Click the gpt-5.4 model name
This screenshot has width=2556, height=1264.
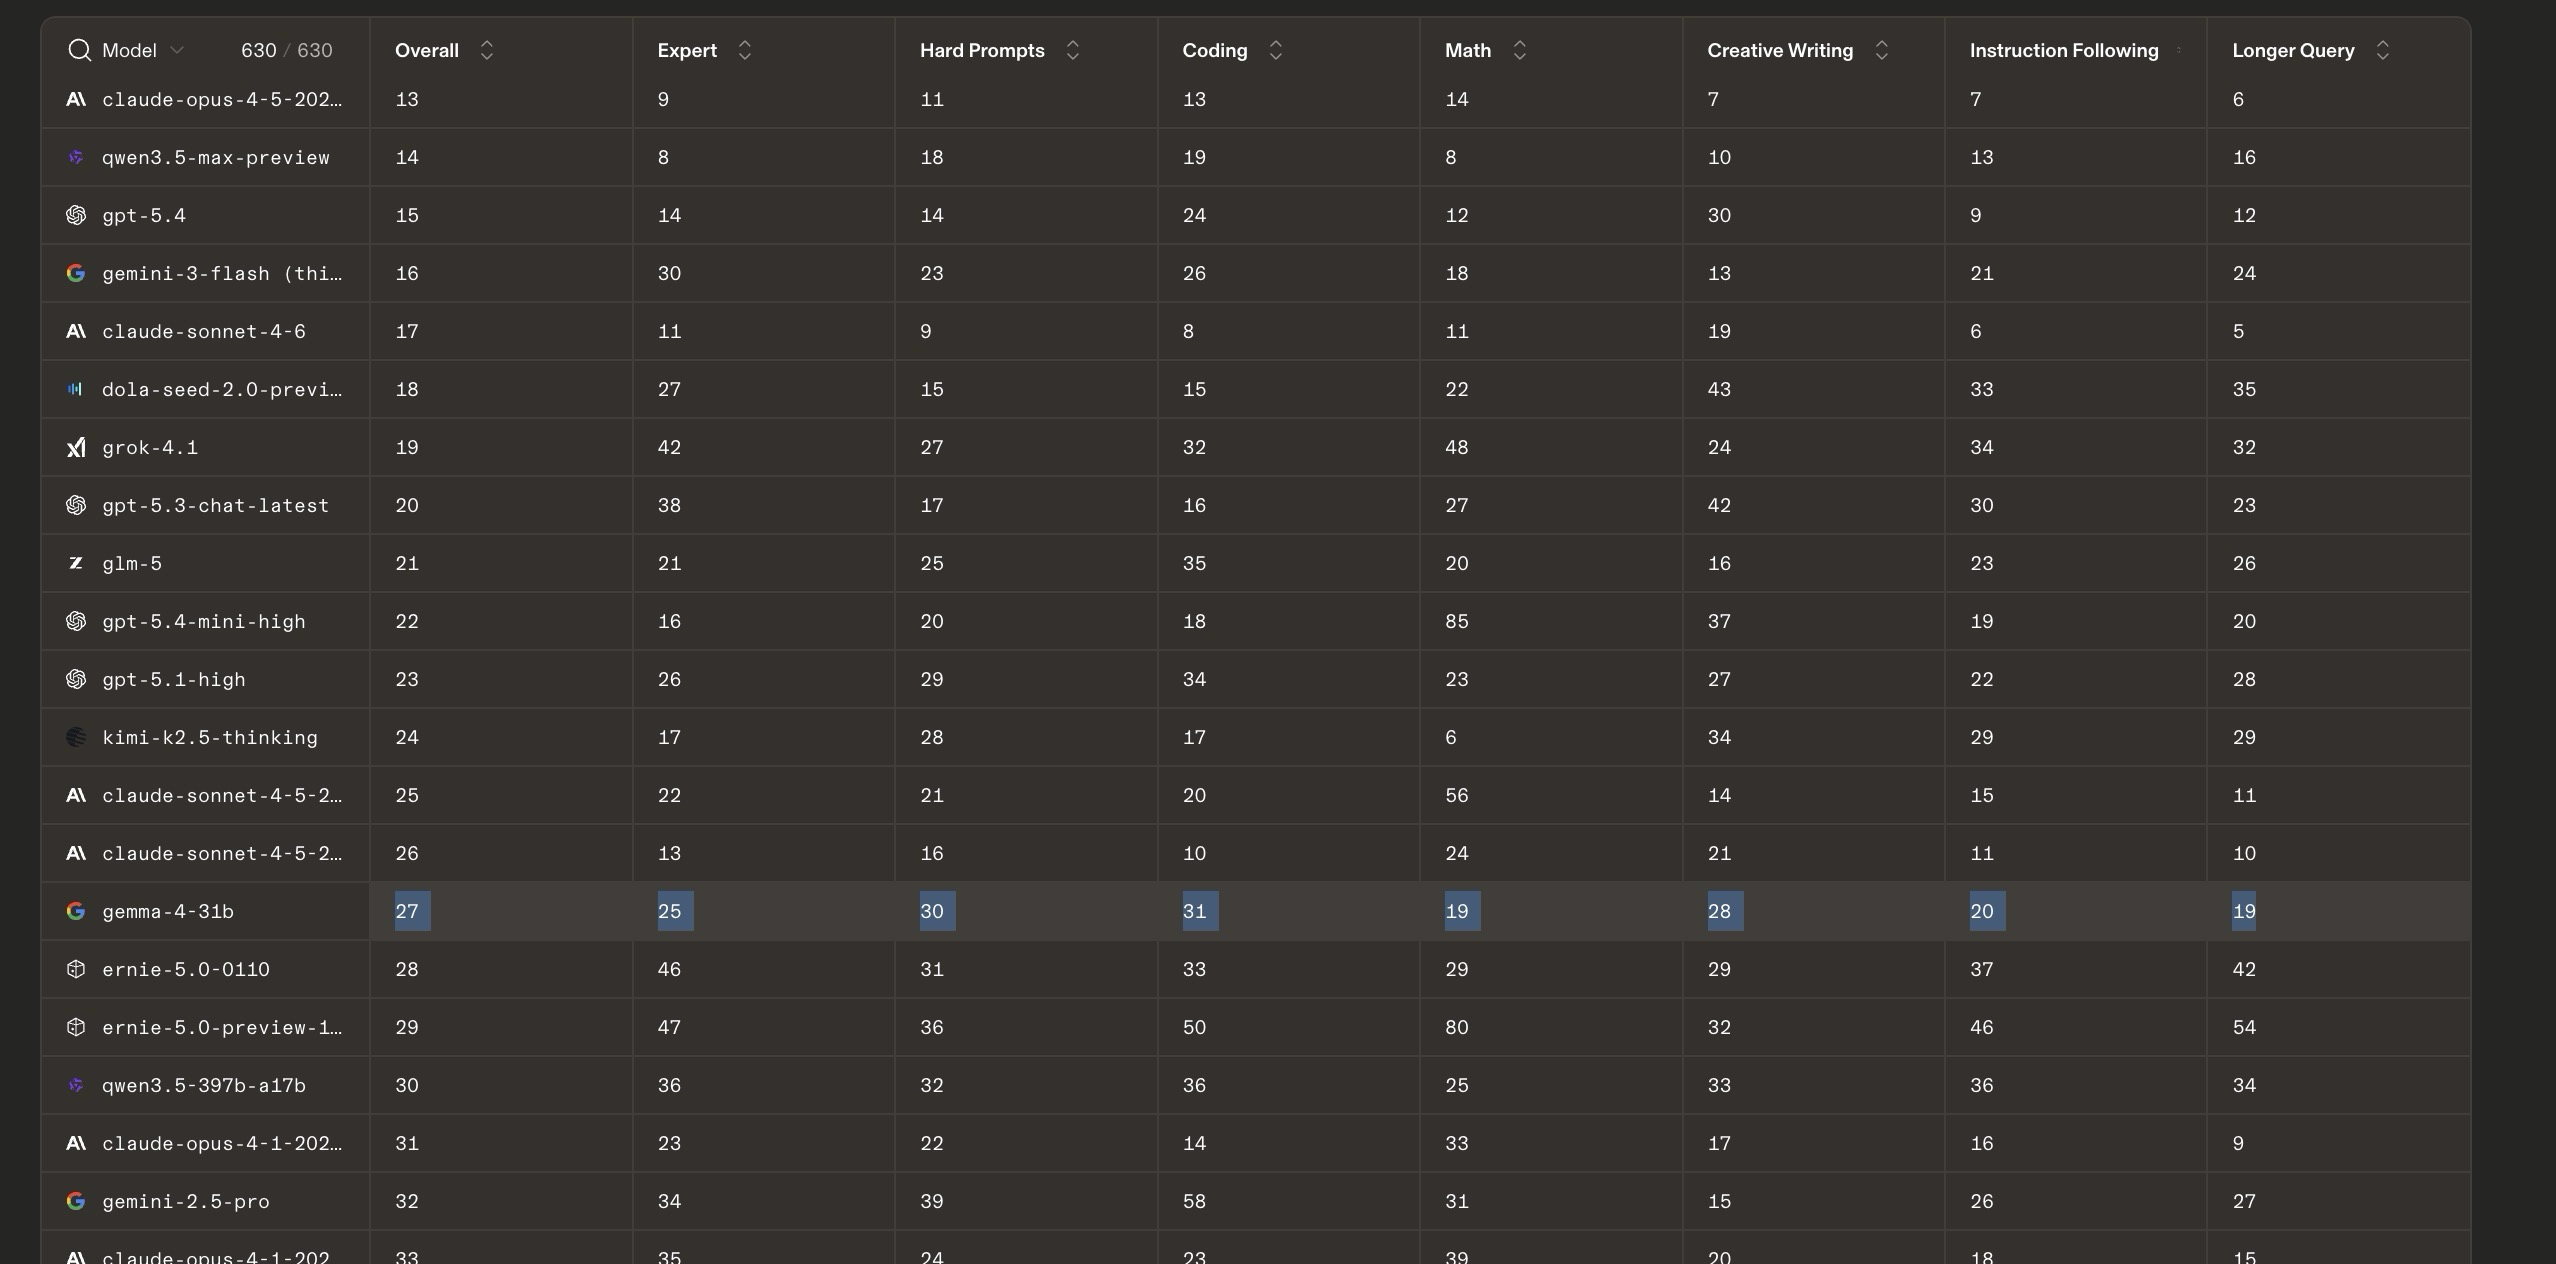[144, 215]
